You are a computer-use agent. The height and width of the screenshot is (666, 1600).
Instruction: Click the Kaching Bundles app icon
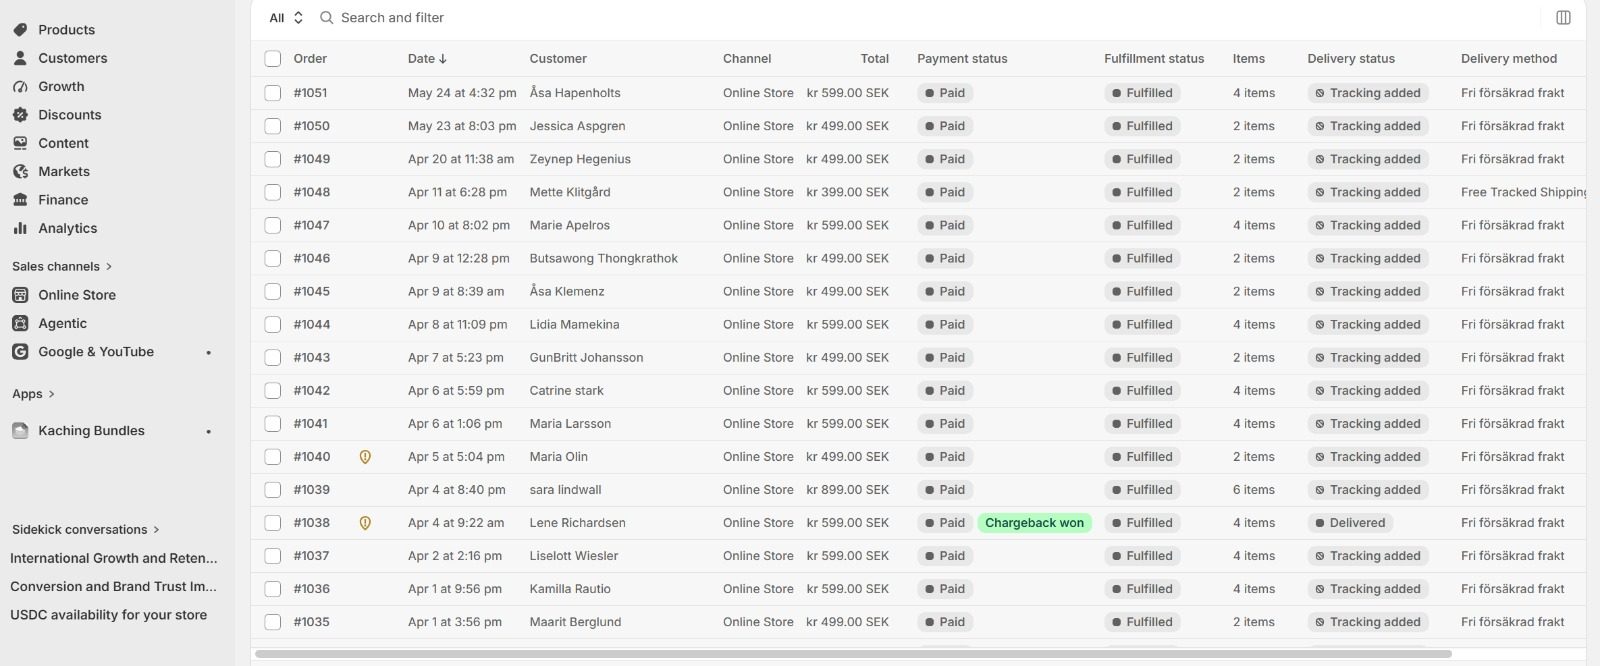20,431
